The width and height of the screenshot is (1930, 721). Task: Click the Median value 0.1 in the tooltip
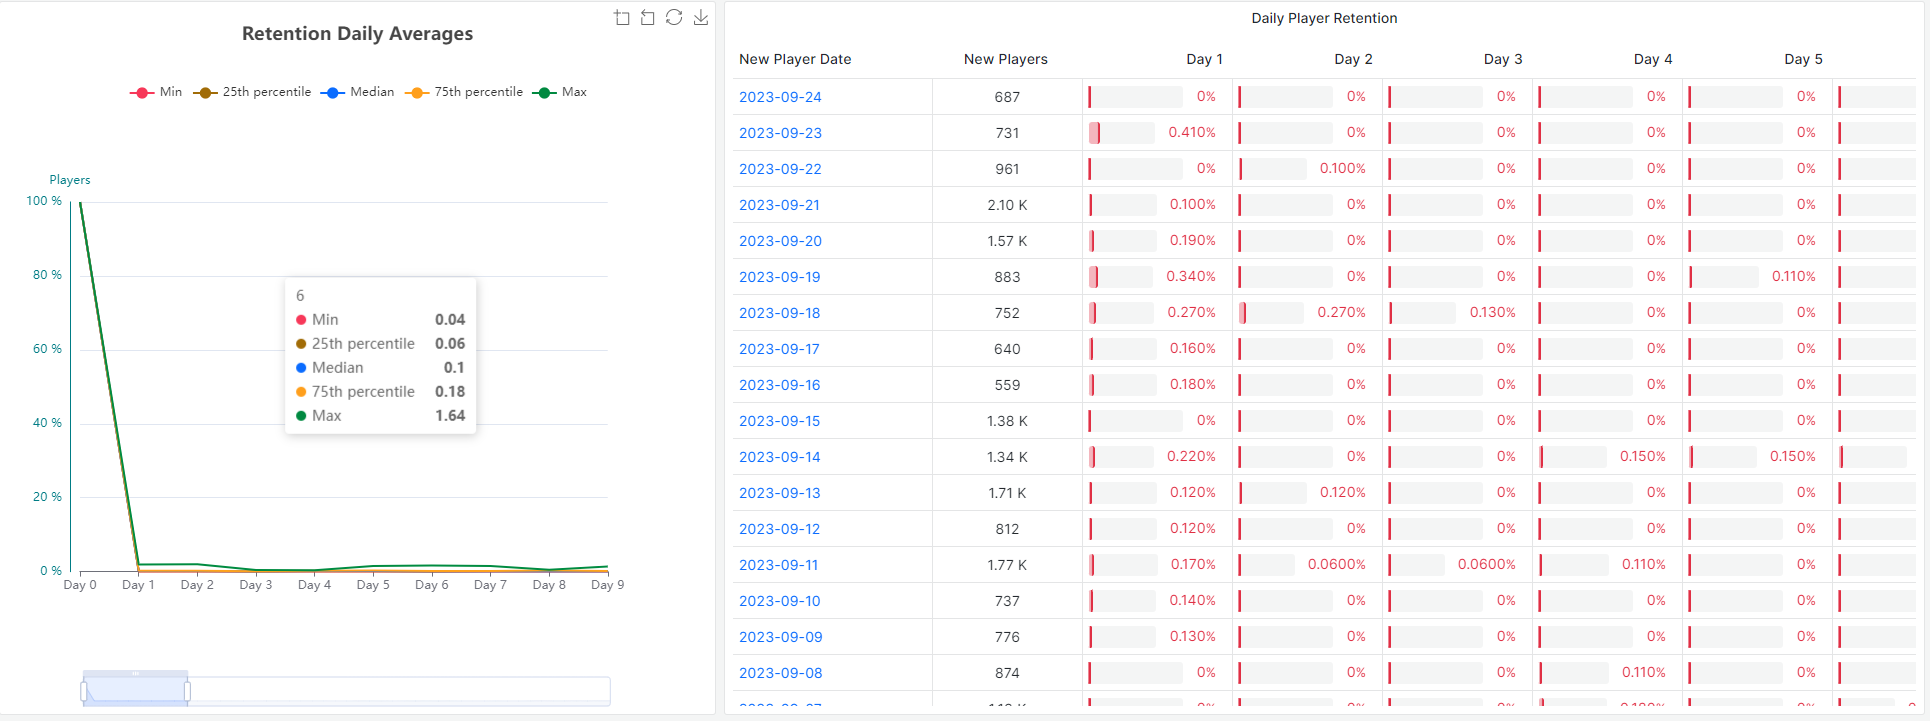(454, 368)
